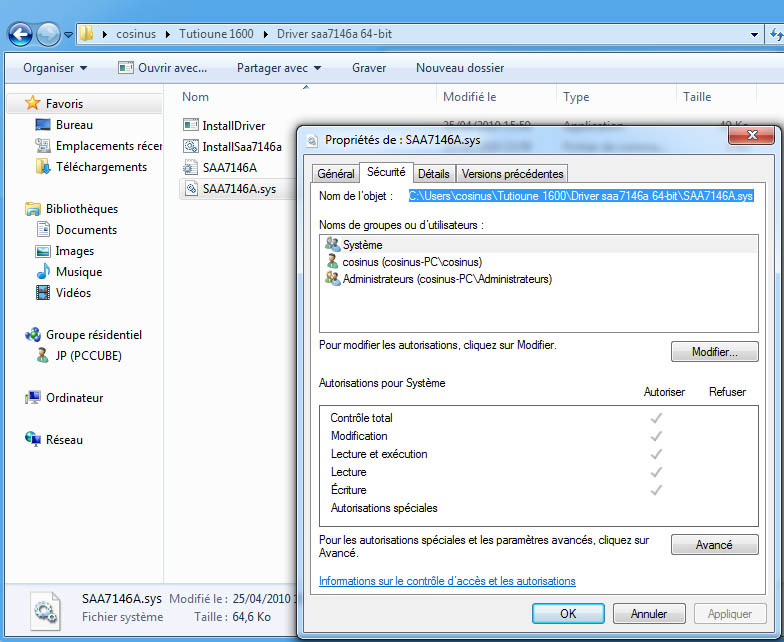The width and height of the screenshot is (784, 642).
Task: Click the Avancé button
Action: 714,545
